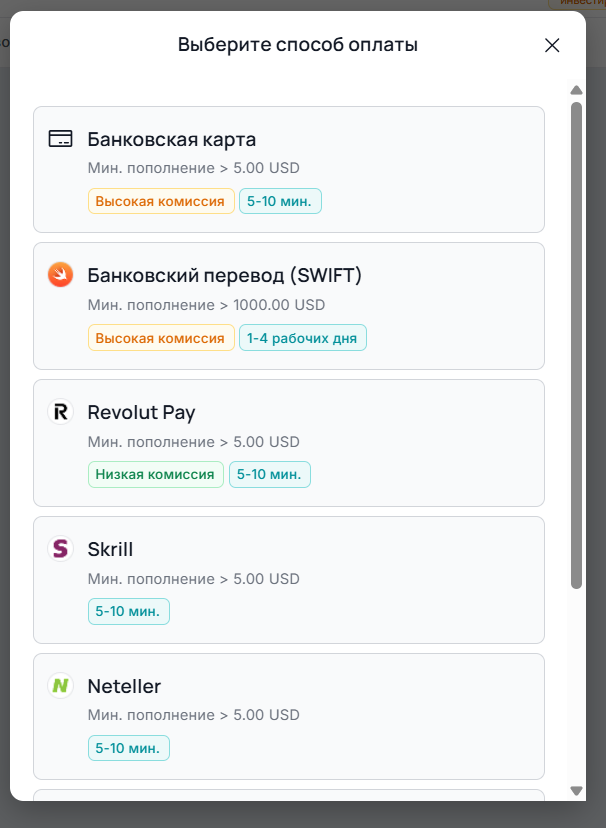Viewport: 606px width, 828px height.
Task: Click the Низкая комиссия tag
Action: point(155,475)
